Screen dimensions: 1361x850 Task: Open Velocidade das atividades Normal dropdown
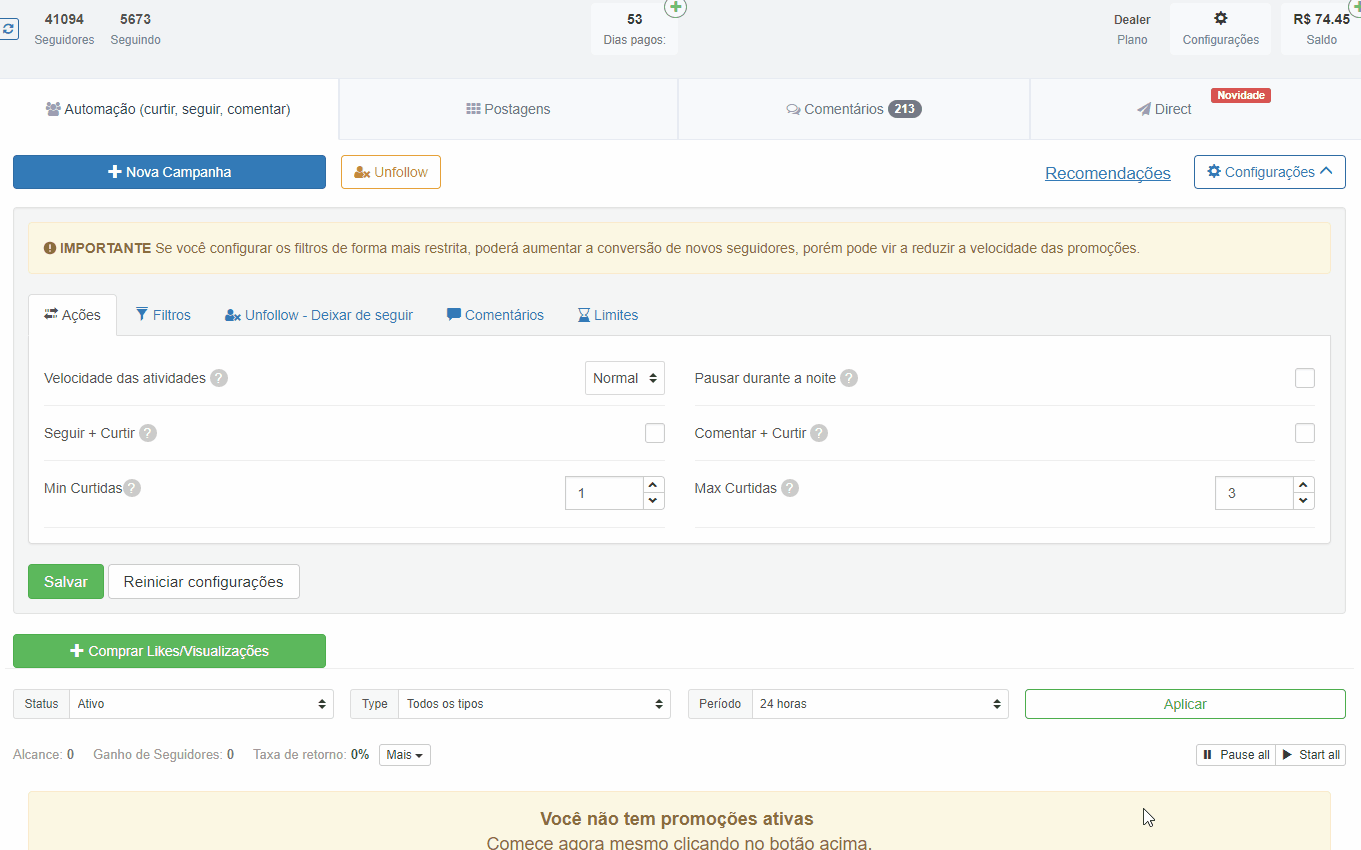pyautogui.click(x=625, y=378)
